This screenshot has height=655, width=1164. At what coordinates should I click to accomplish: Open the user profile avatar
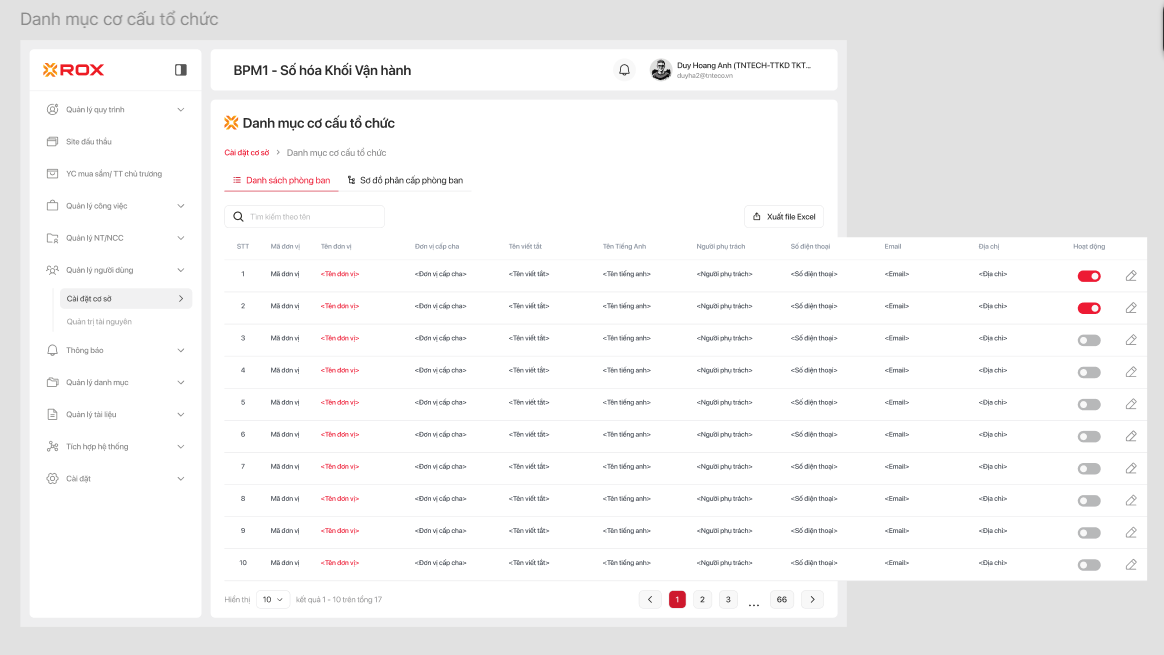[x=660, y=70]
